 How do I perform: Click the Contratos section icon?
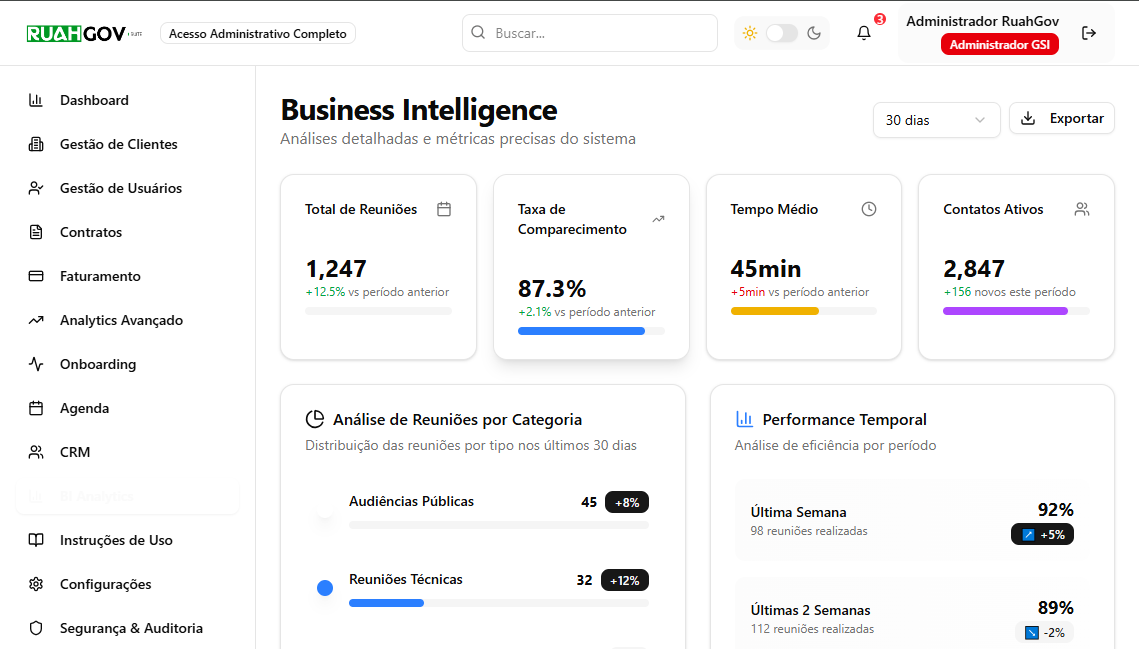coord(34,232)
